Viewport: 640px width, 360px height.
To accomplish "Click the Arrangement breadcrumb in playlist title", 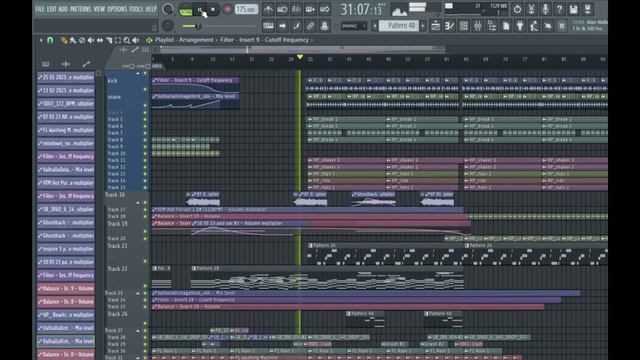I will click(x=196, y=40).
